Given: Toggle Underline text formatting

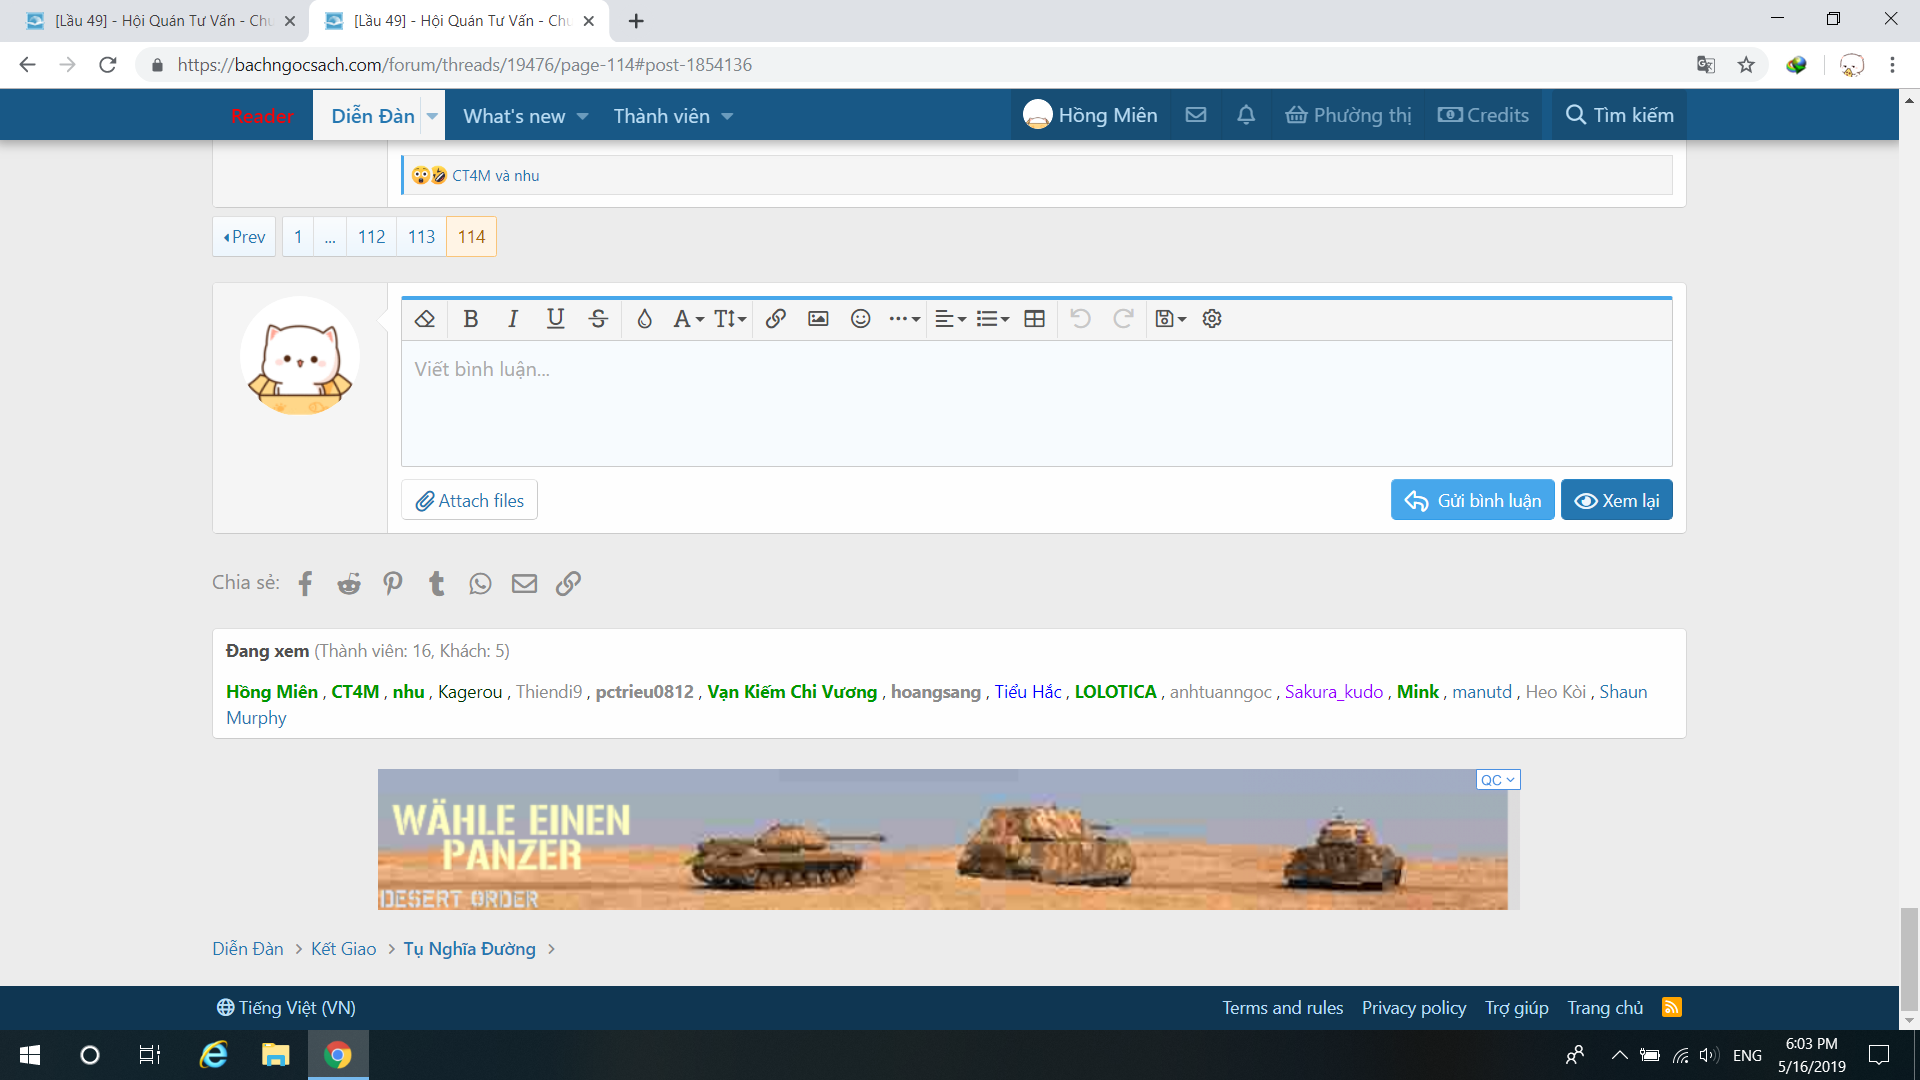Looking at the screenshot, I should (555, 319).
